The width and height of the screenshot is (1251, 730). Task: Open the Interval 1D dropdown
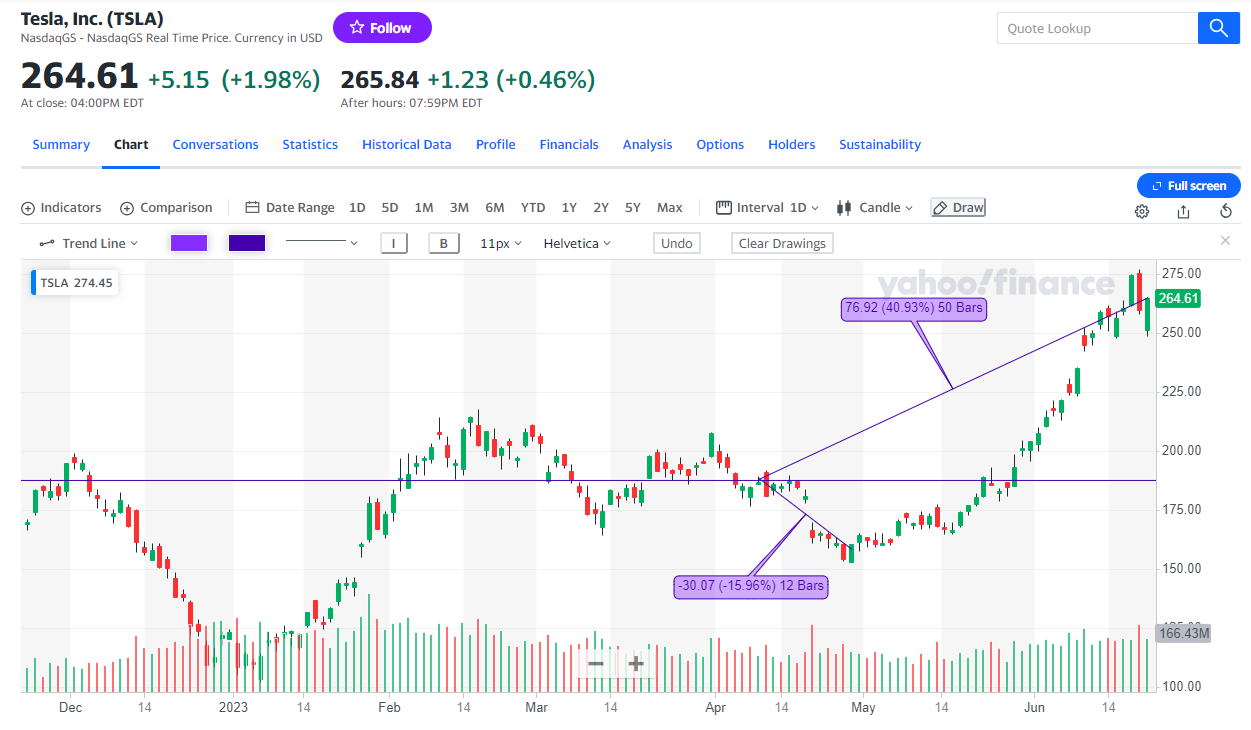[767, 208]
